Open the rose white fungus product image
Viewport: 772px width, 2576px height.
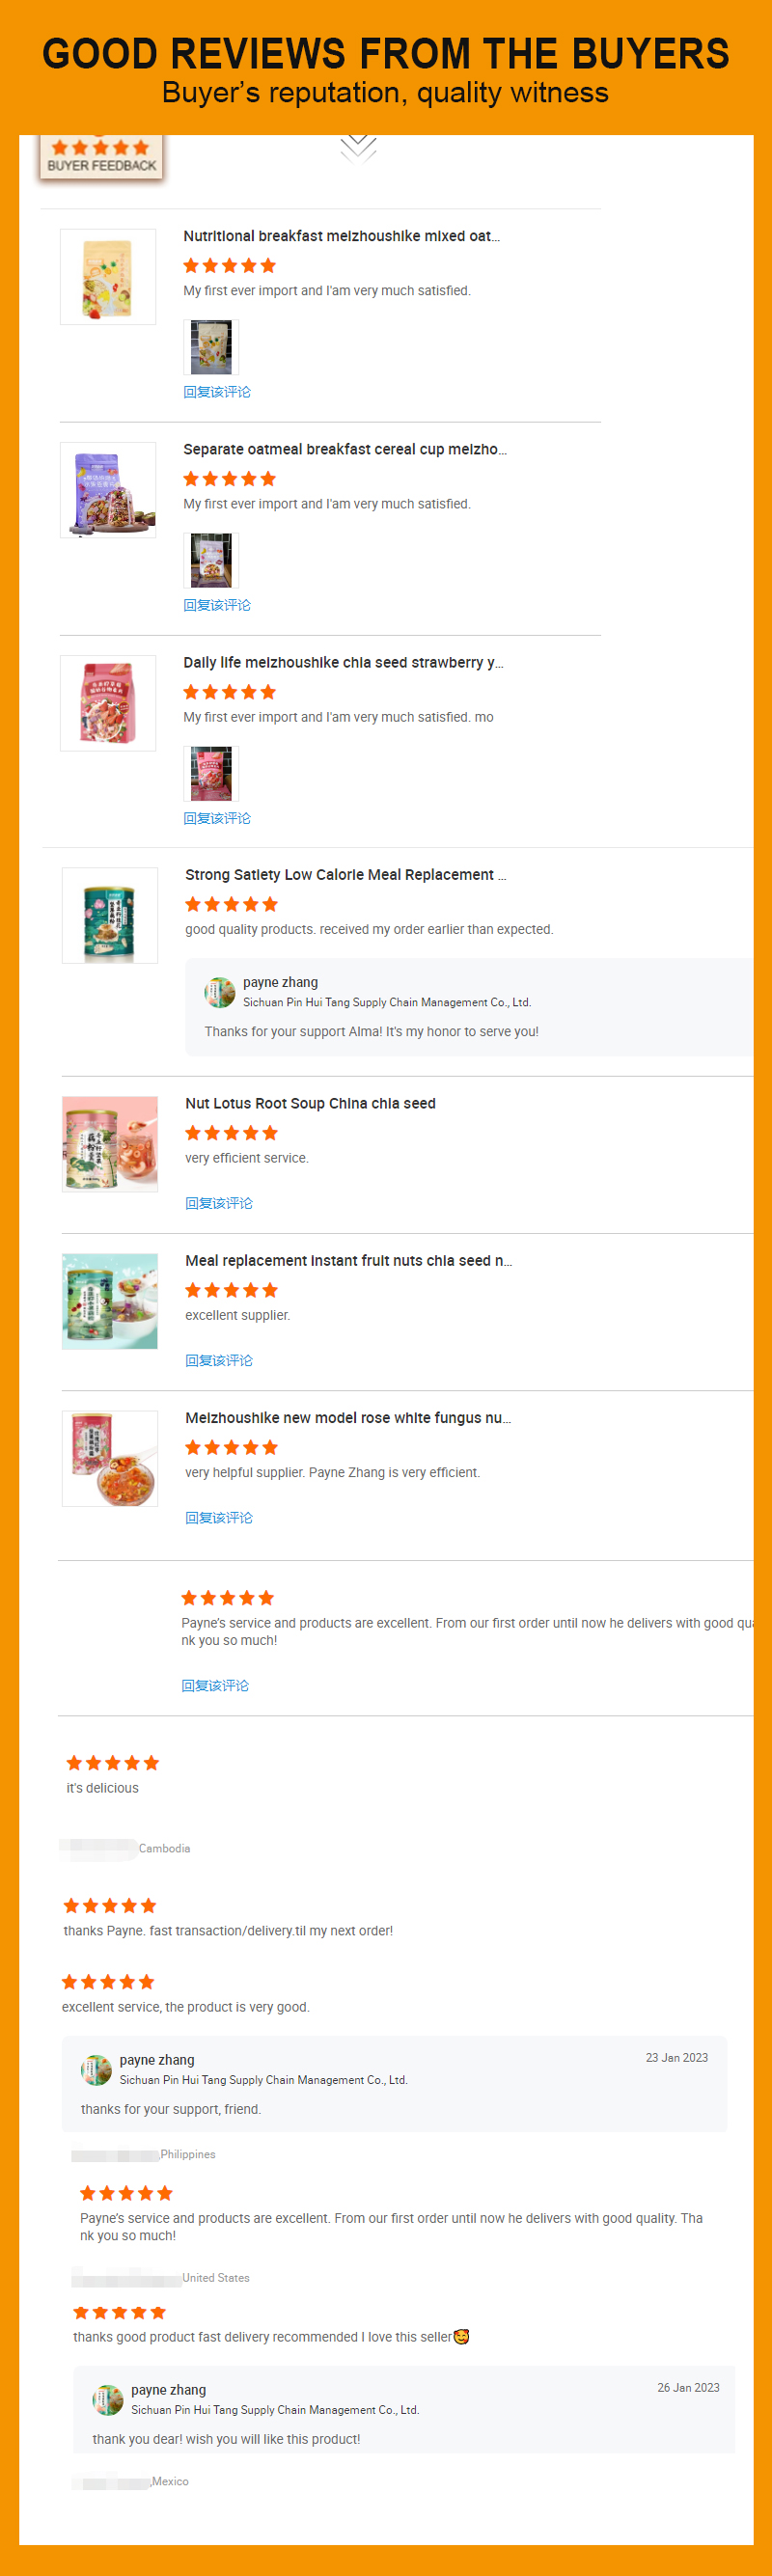(x=110, y=1458)
